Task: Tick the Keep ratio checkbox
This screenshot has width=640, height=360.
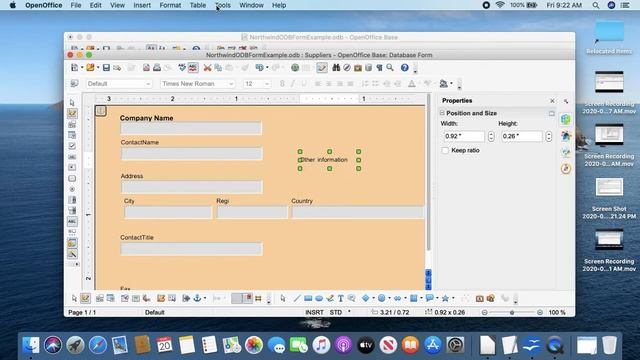Action: [445, 151]
